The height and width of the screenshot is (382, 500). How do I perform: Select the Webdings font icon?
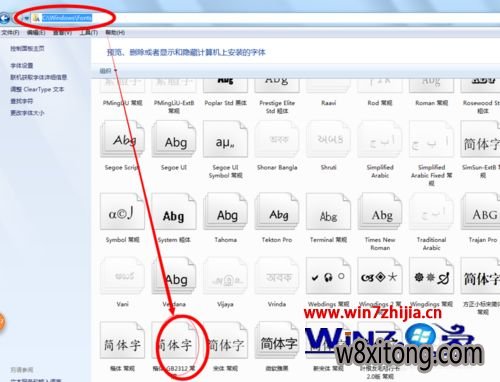tap(328, 275)
